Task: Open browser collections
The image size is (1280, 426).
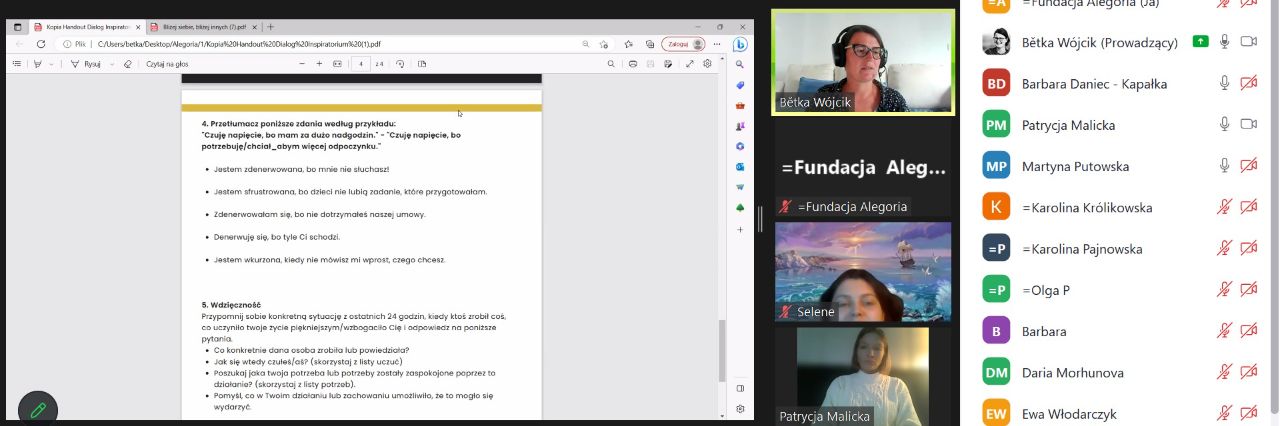Action: point(650,44)
